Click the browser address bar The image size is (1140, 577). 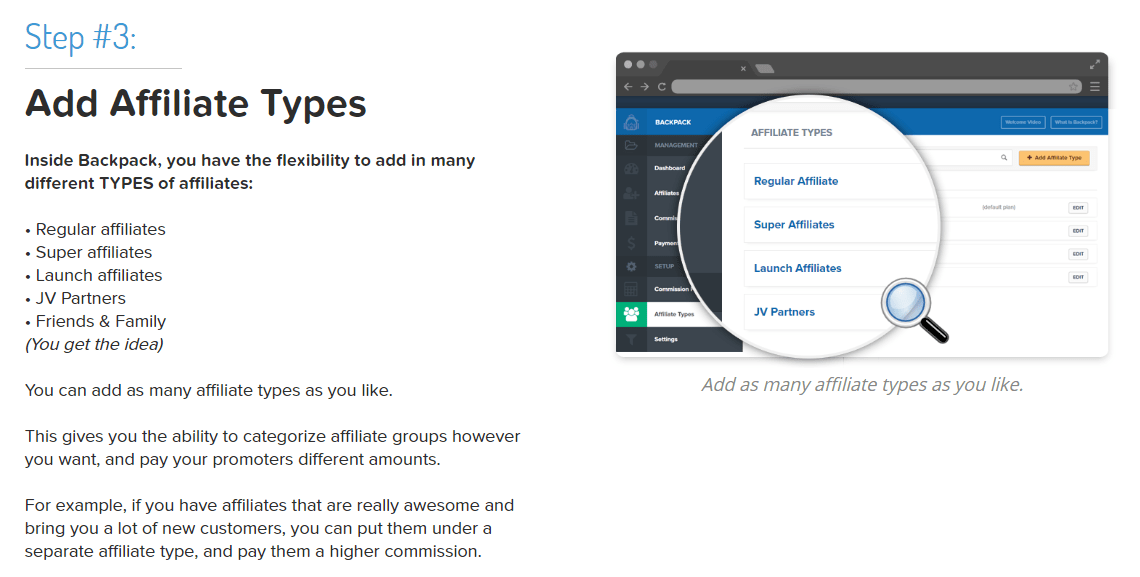(877, 86)
